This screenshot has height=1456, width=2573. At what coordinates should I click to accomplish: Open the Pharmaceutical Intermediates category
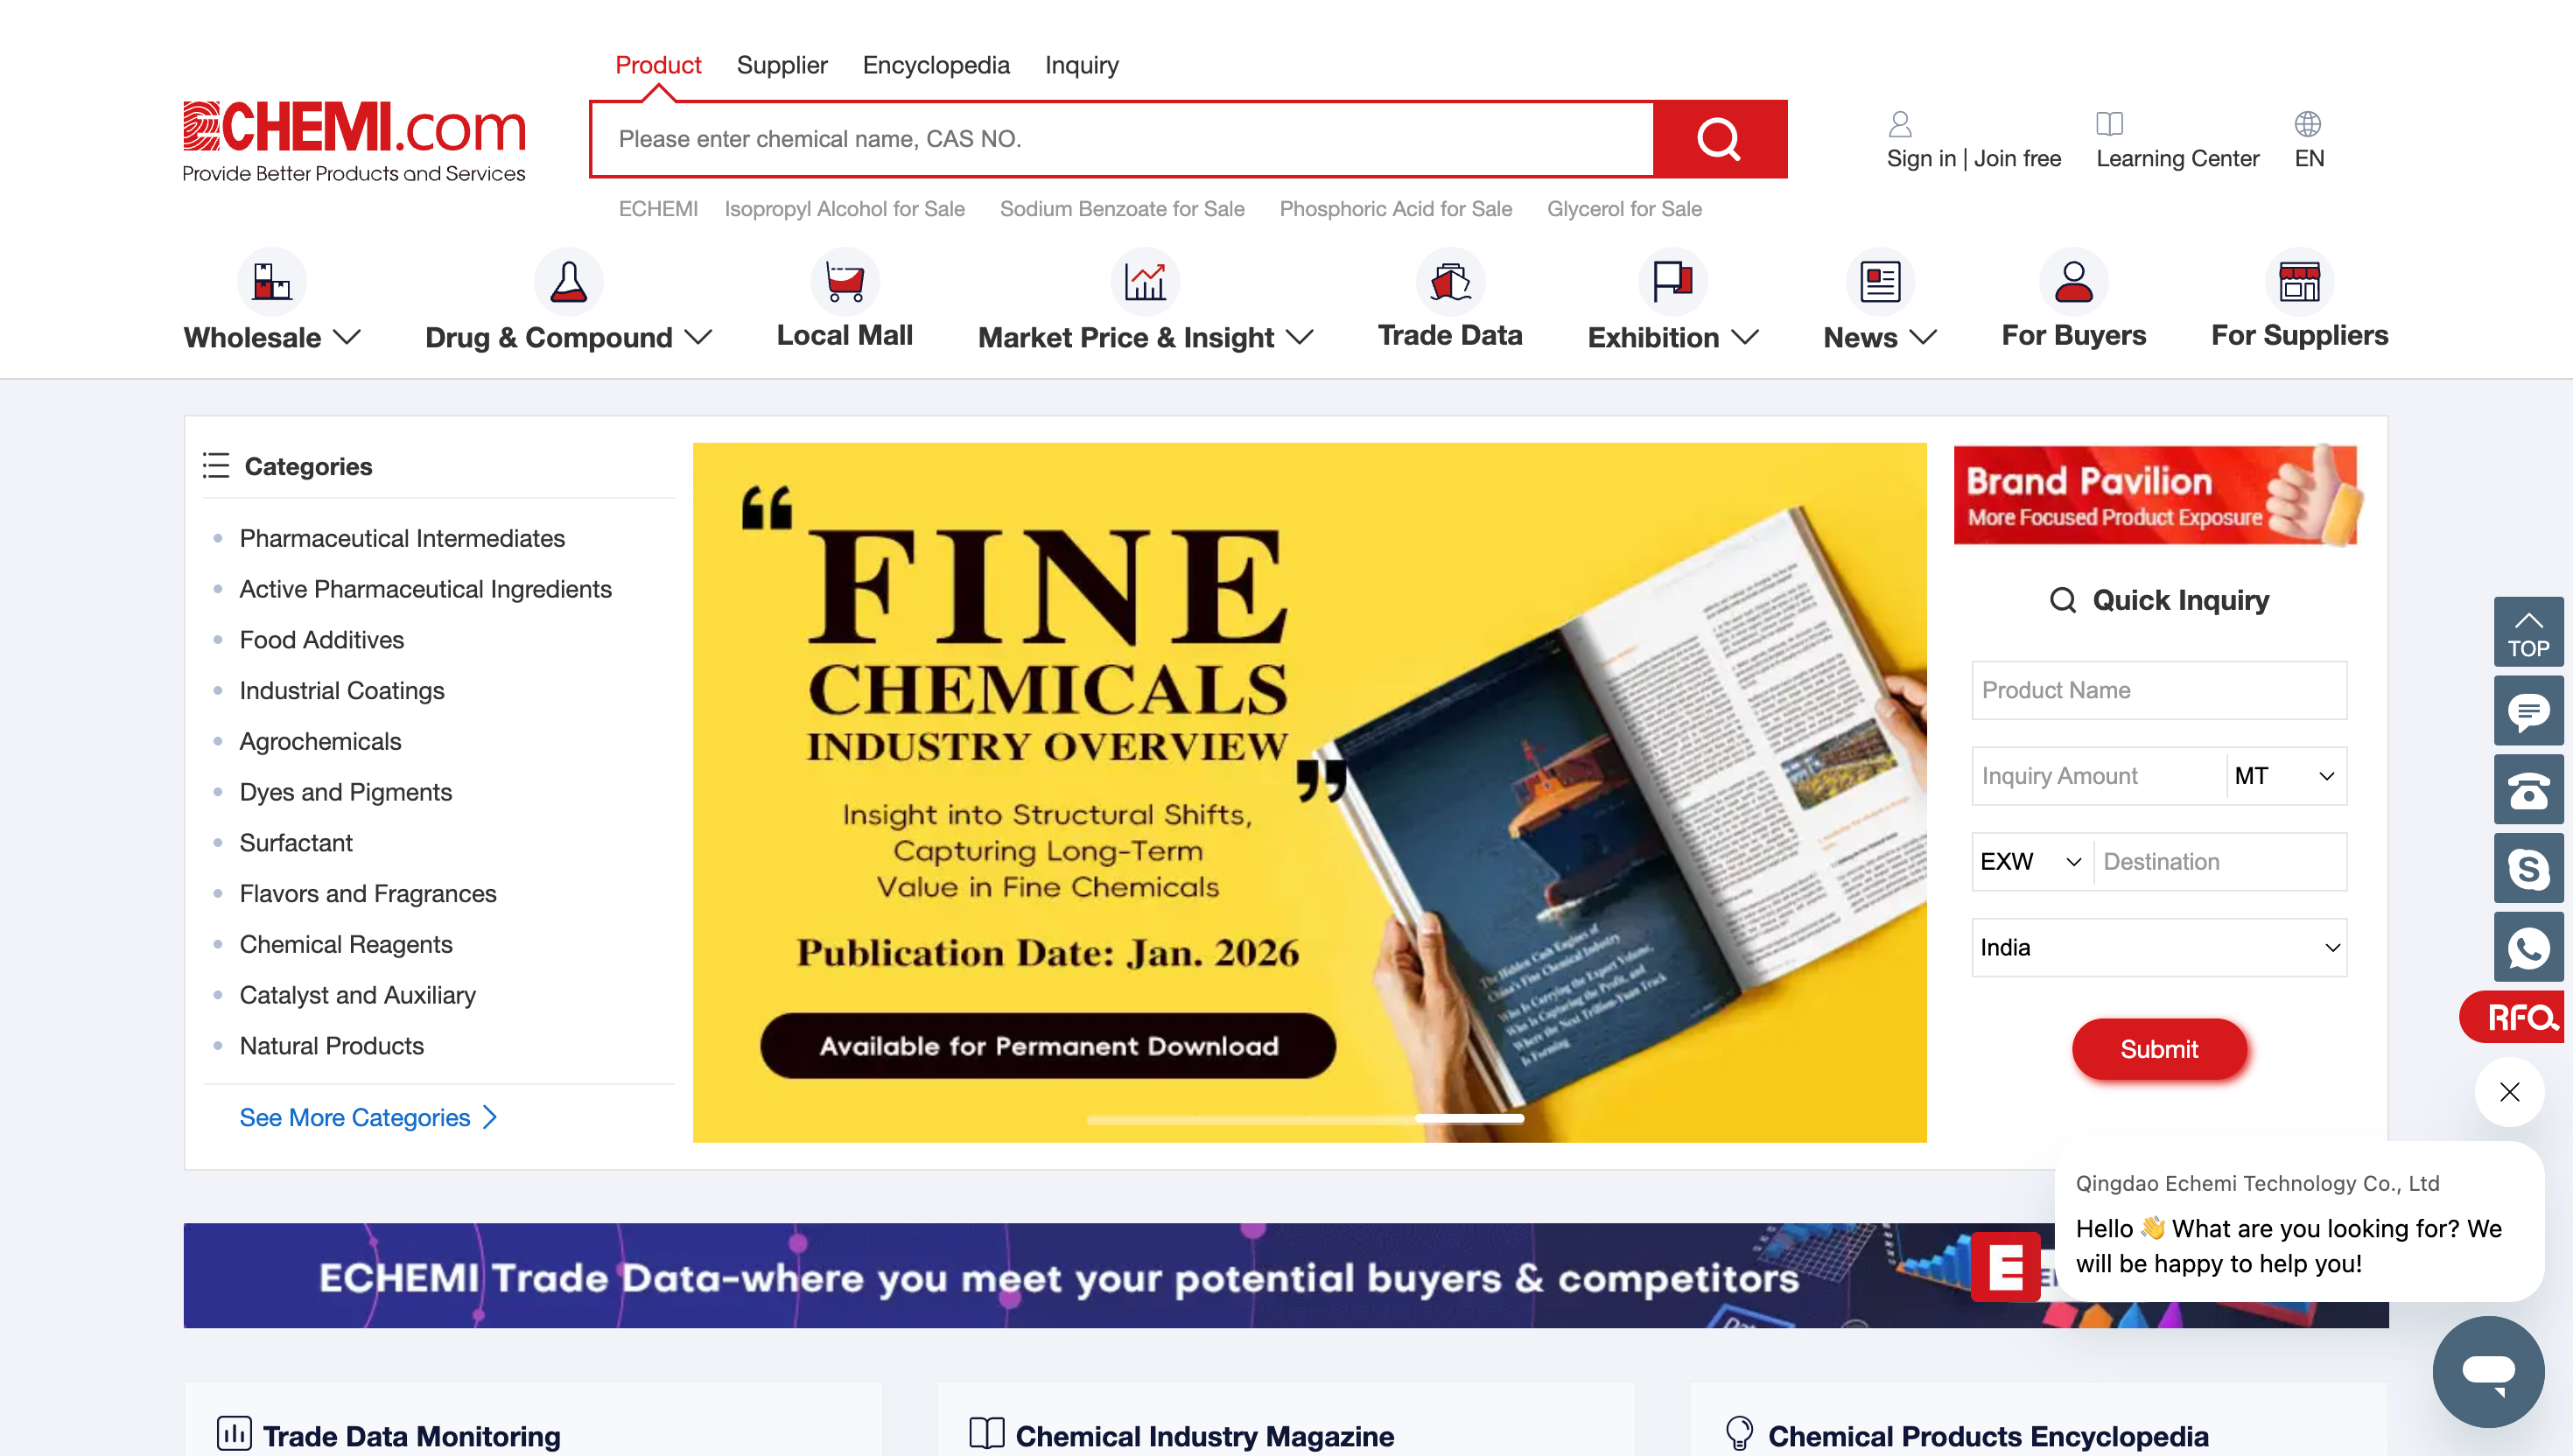402,538
